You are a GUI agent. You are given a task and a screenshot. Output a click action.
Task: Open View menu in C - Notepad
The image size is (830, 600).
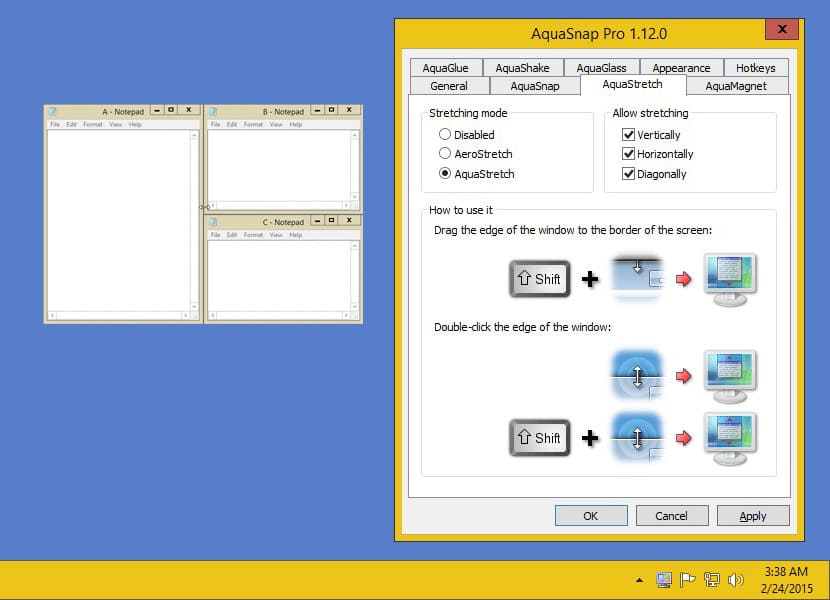276,235
